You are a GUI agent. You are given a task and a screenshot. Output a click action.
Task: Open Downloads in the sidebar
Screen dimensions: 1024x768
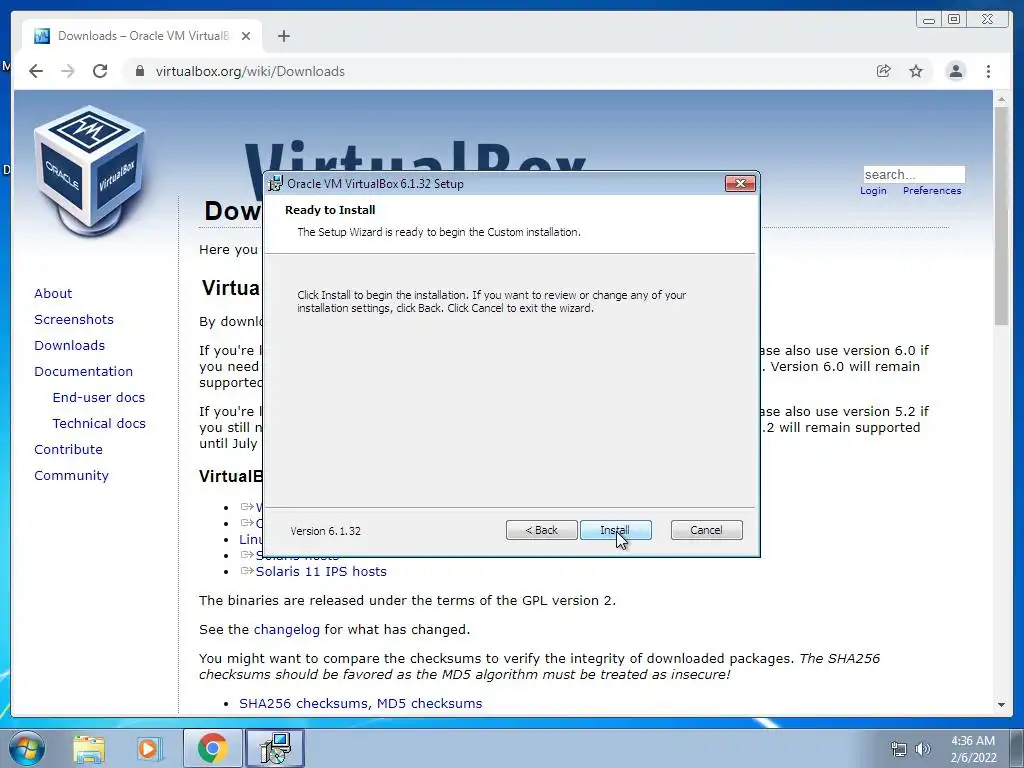tap(69, 345)
